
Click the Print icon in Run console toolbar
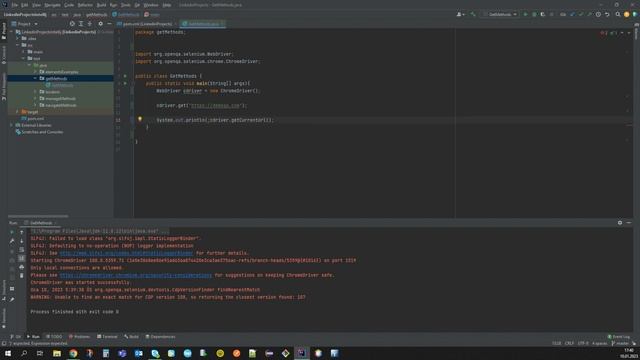[22, 267]
